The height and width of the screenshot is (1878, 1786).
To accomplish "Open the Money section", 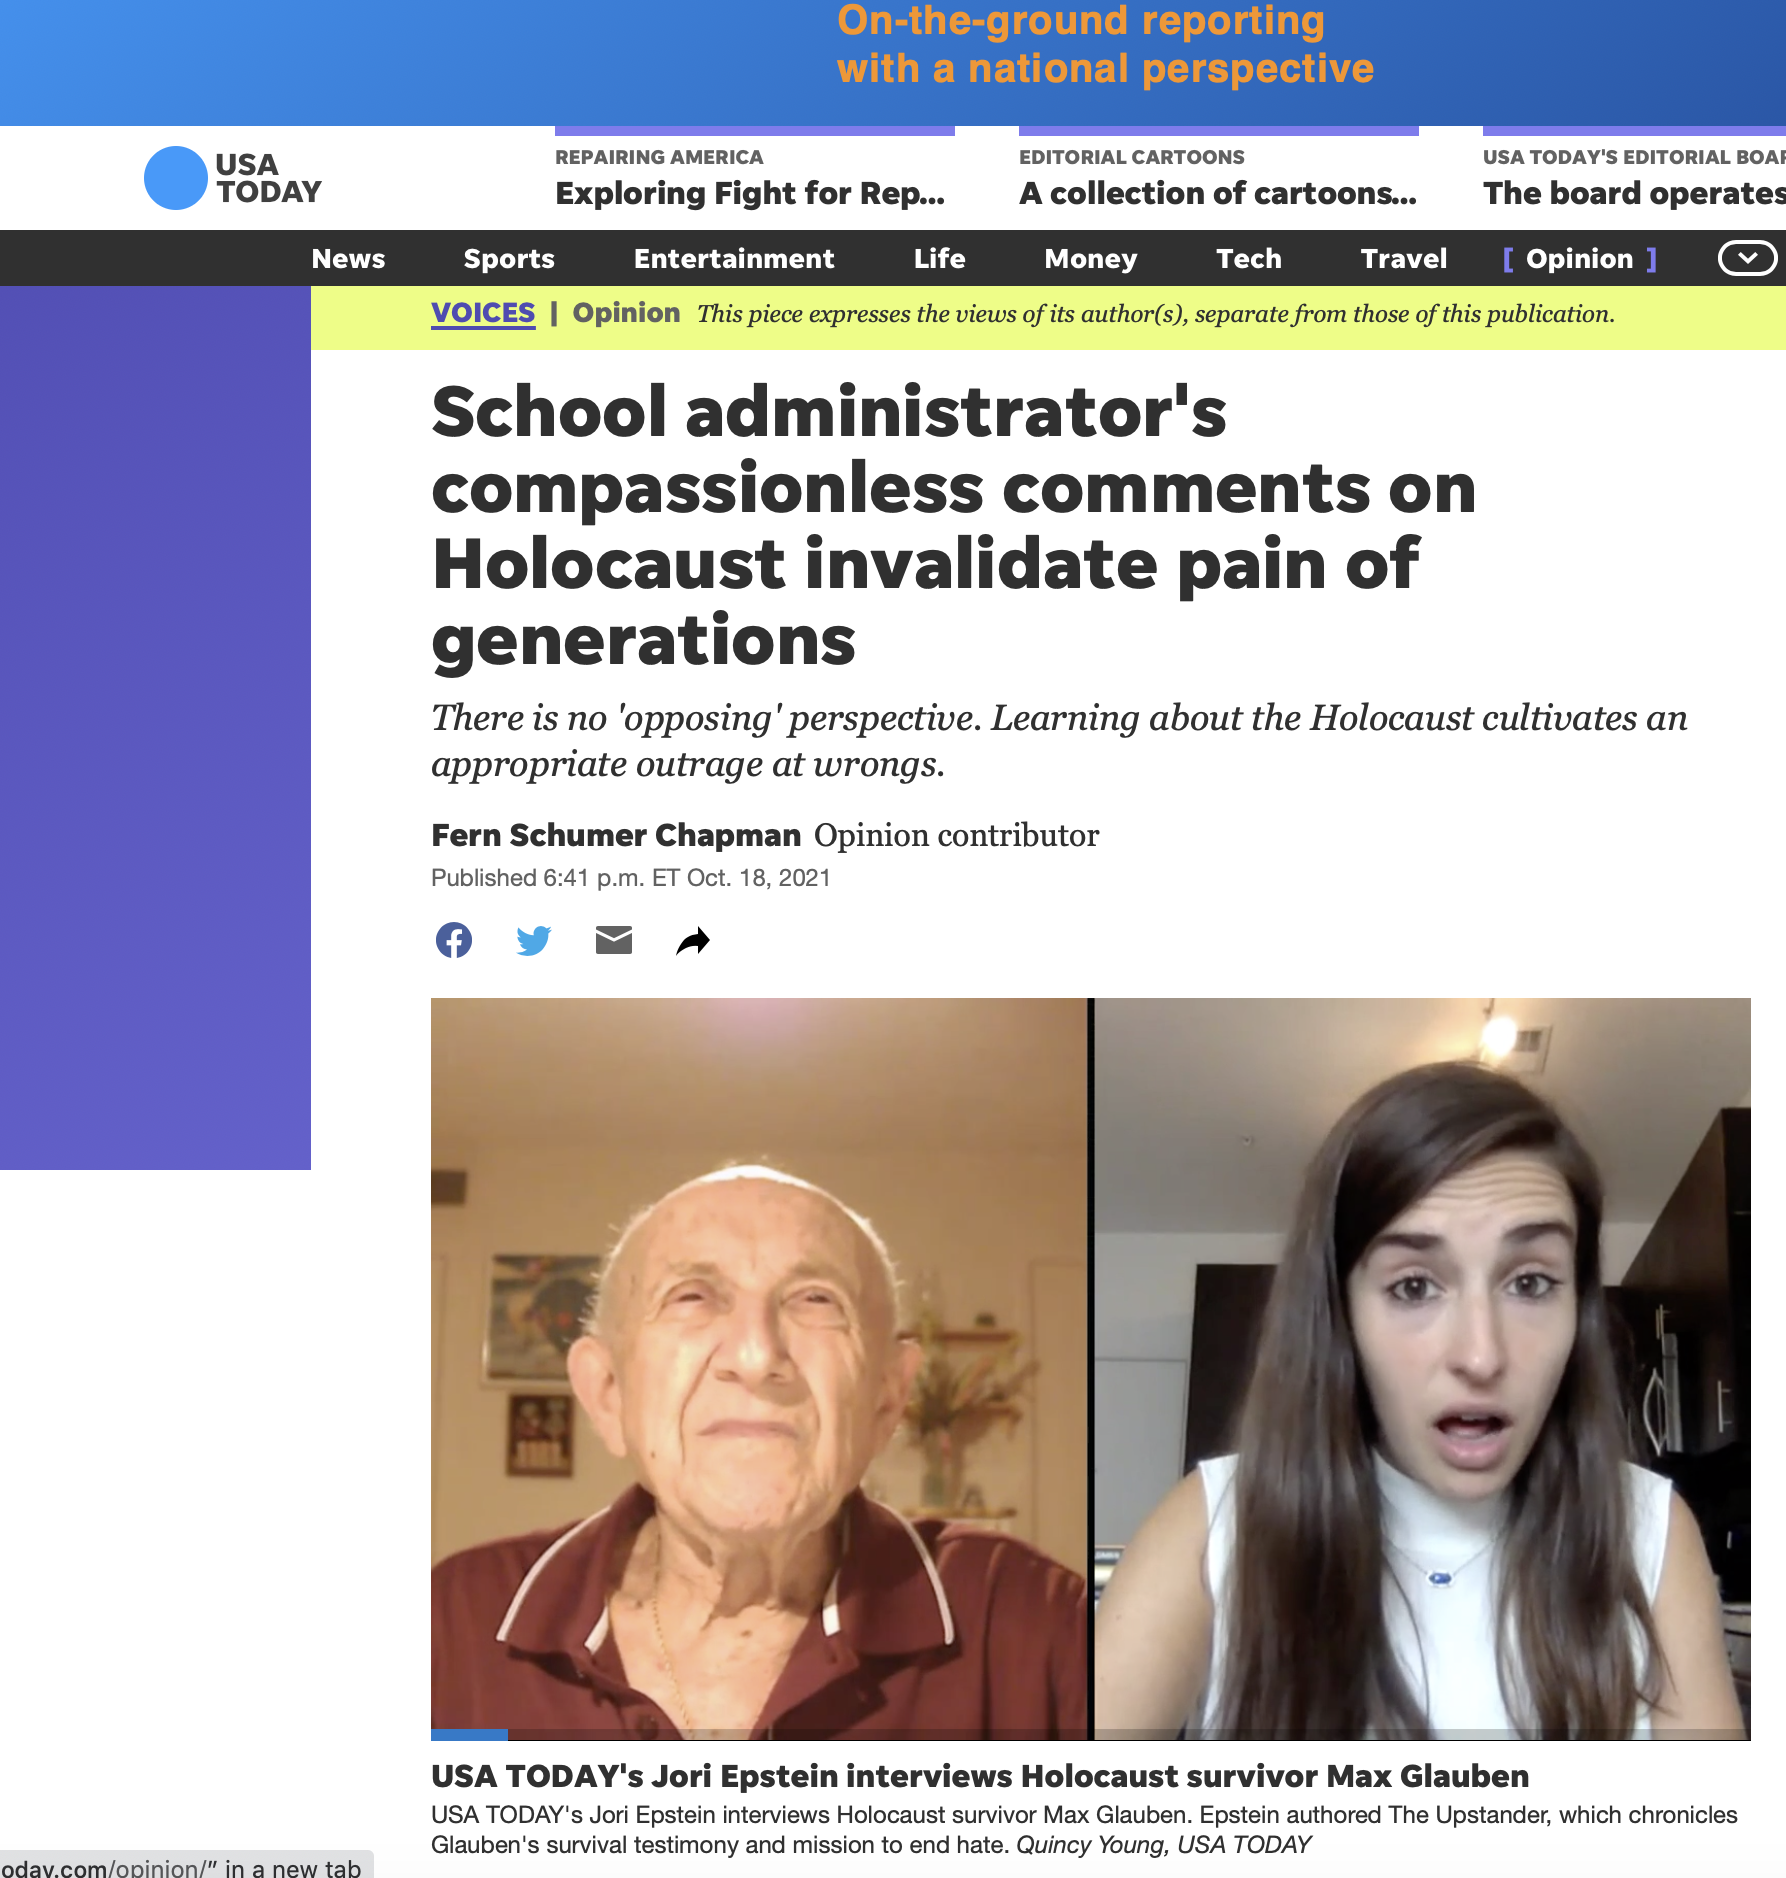I will [x=1091, y=258].
